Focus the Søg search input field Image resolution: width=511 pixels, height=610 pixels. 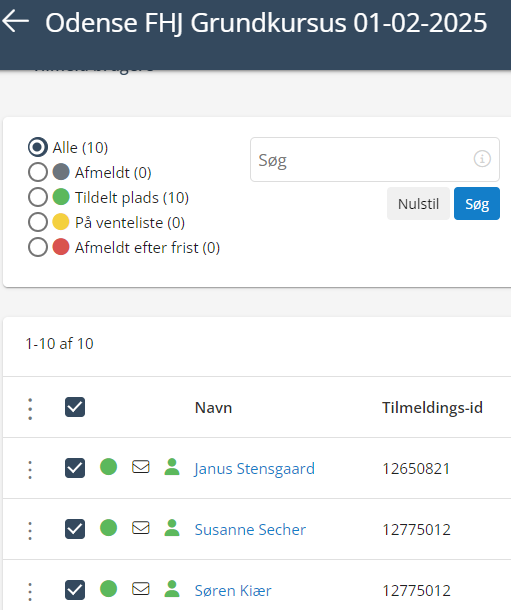(x=375, y=160)
